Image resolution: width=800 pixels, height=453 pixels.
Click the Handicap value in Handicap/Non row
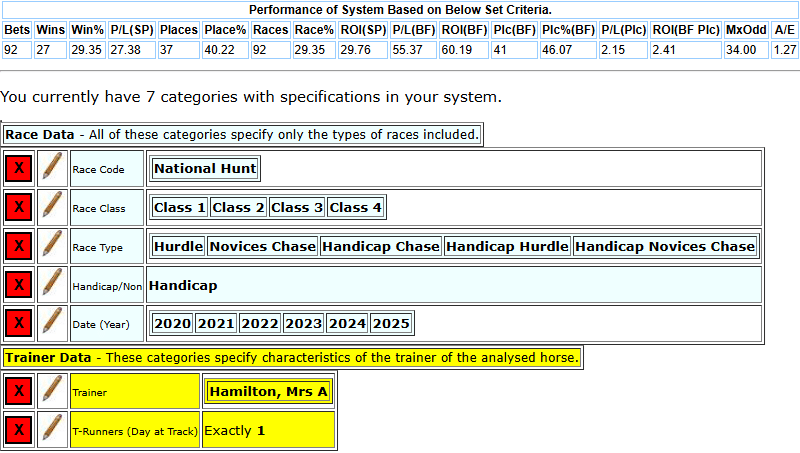pyautogui.click(x=183, y=286)
